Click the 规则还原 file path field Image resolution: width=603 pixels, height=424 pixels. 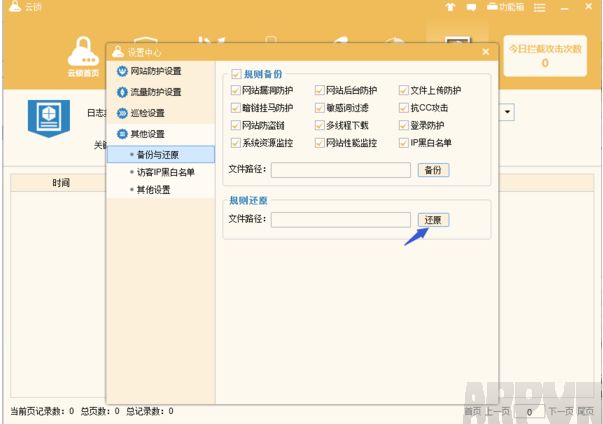pyautogui.click(x=340, y=220)
